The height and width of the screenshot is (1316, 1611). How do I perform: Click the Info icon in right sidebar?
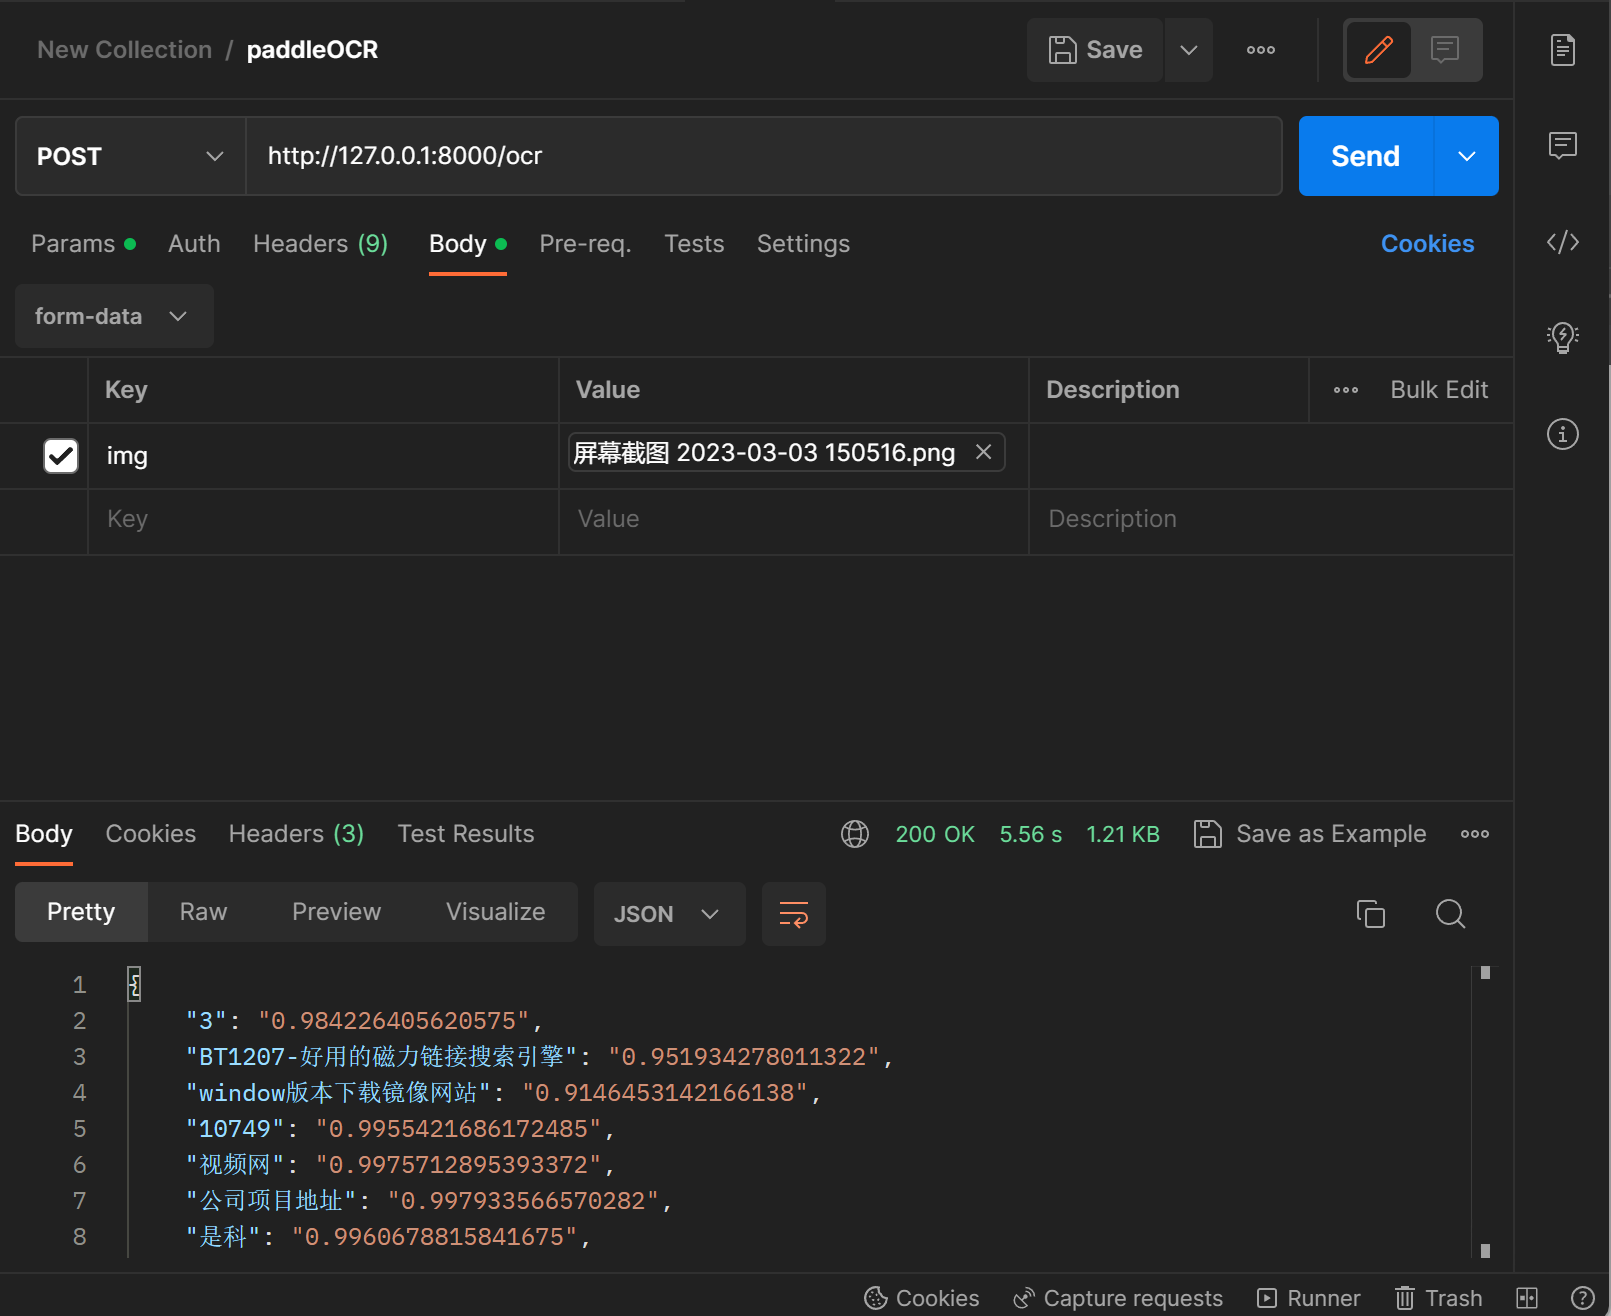click(1562, 434)
